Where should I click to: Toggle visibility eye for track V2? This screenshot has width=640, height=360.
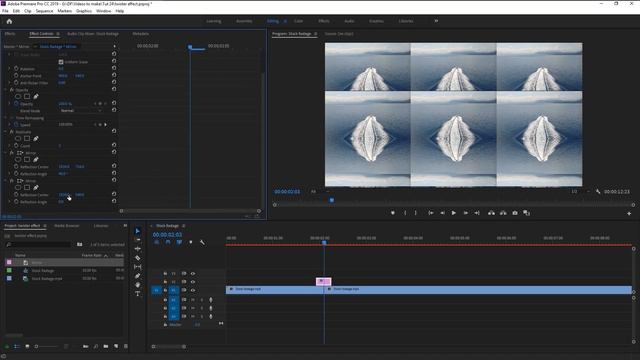coord(193,282)
